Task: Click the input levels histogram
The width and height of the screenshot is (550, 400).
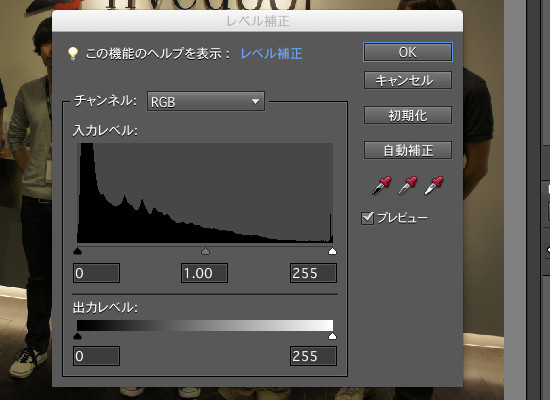Action: tap(205, 193)
